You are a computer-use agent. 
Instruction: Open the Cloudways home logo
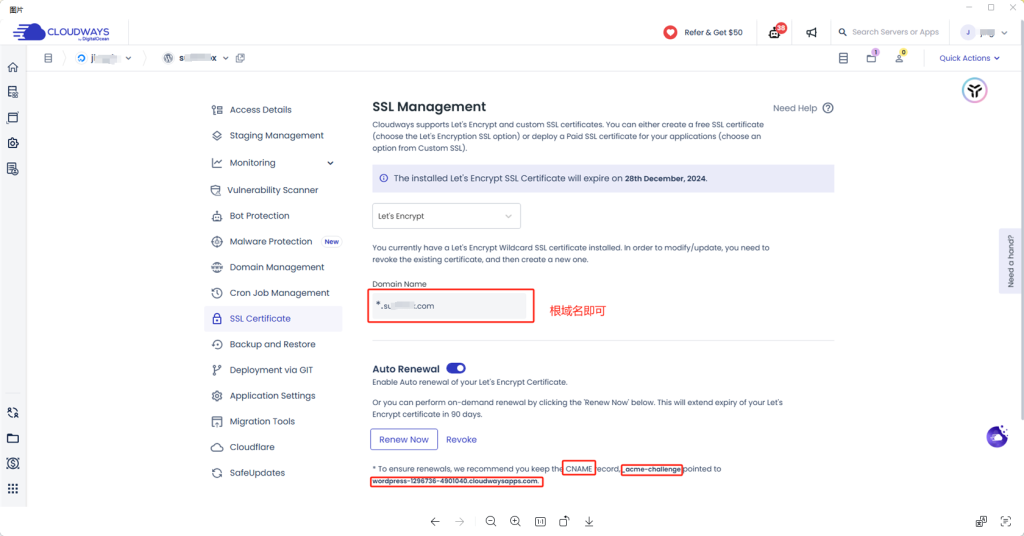(61, 32)
